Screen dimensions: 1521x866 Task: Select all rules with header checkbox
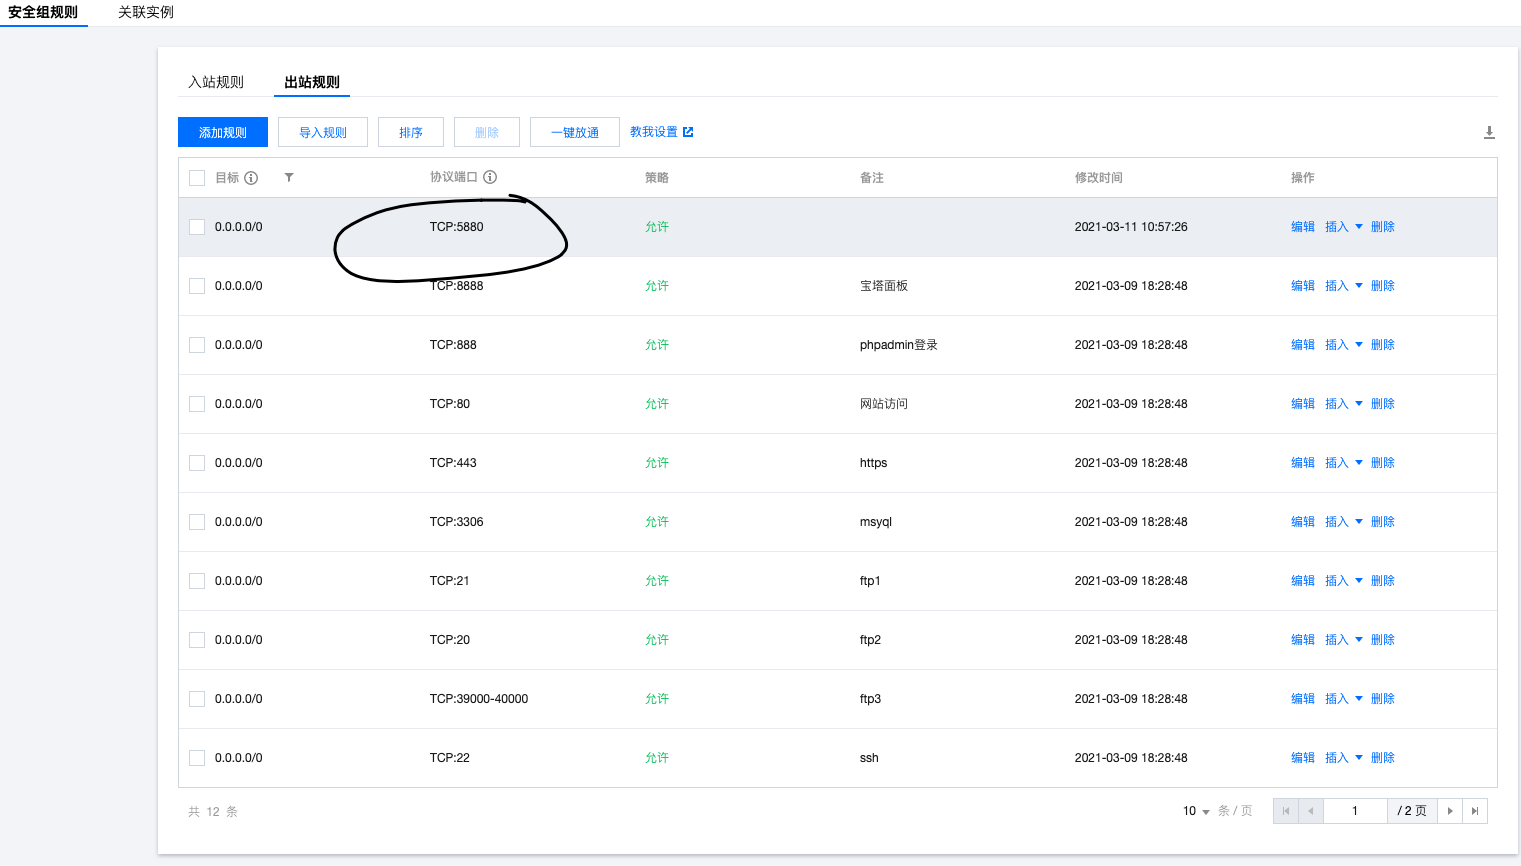tap(197, 178)
